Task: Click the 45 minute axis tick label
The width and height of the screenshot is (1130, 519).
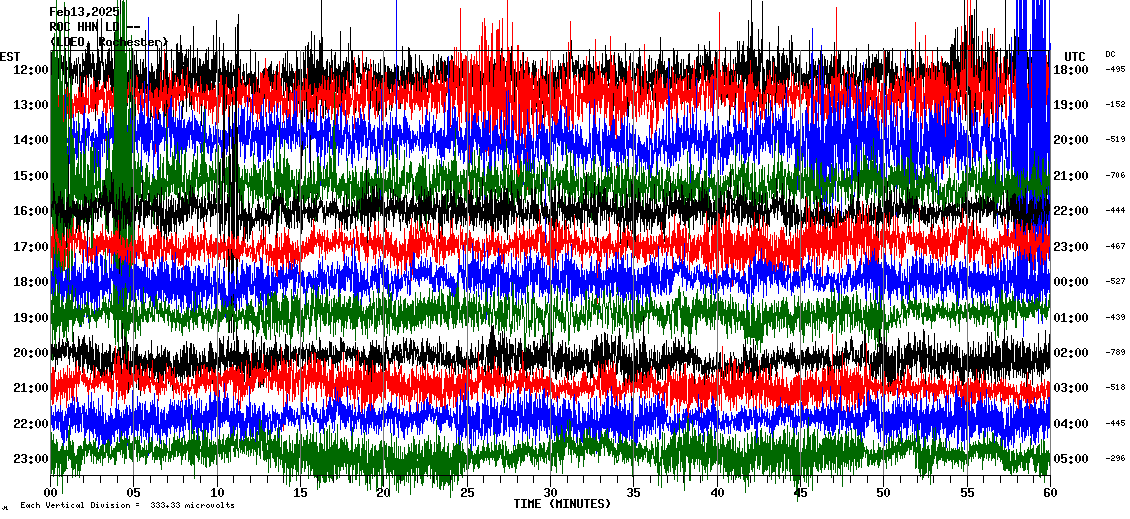Action: tap(800, 493)
